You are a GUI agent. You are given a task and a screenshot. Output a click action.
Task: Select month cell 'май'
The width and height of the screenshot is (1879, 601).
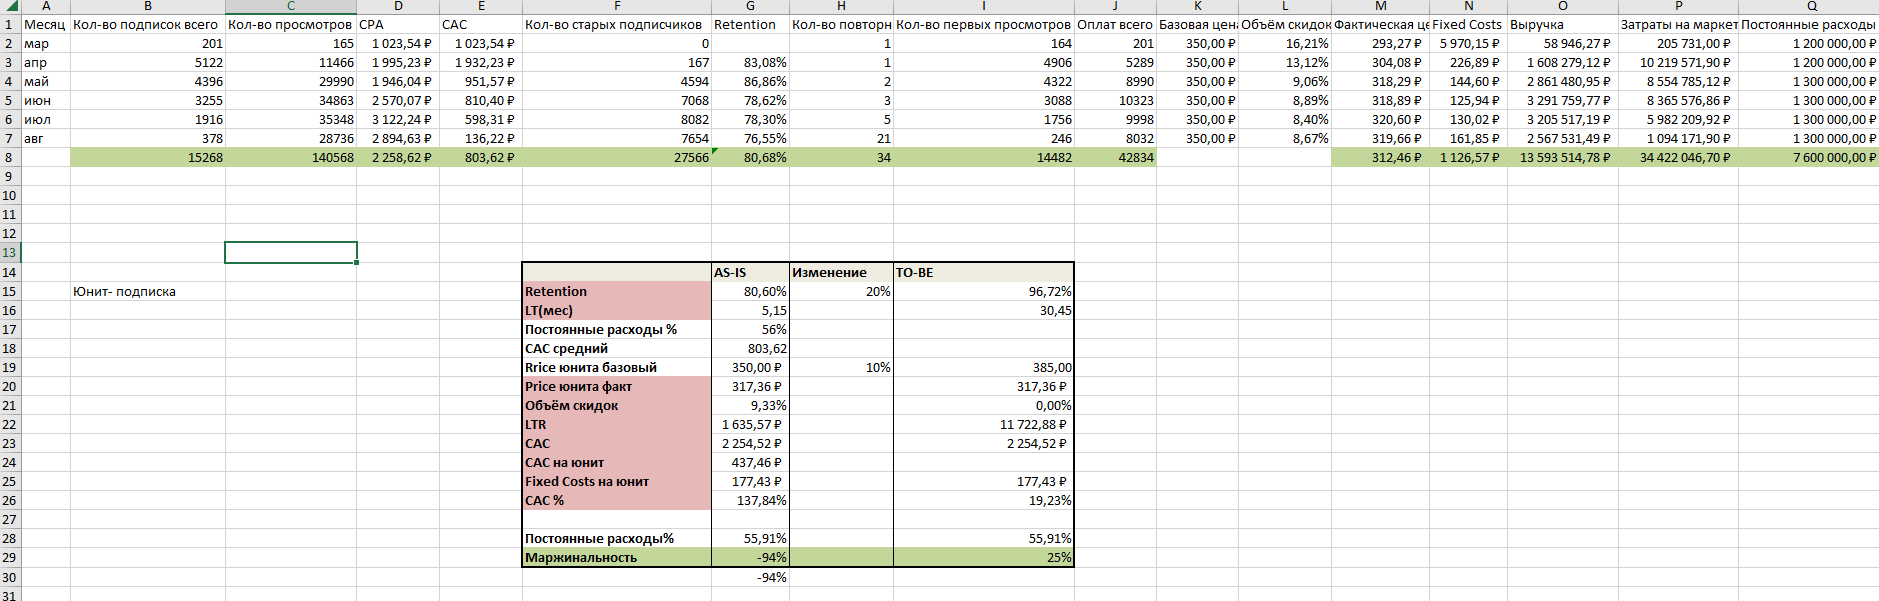tap(45, 81)
